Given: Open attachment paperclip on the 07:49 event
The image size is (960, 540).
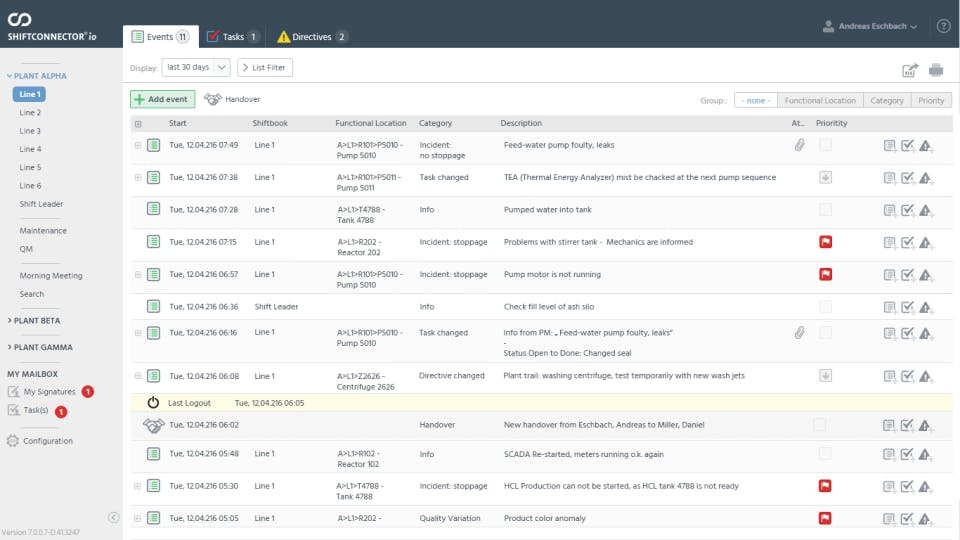Looking at the screenshot, I should (x=799, y=145).
